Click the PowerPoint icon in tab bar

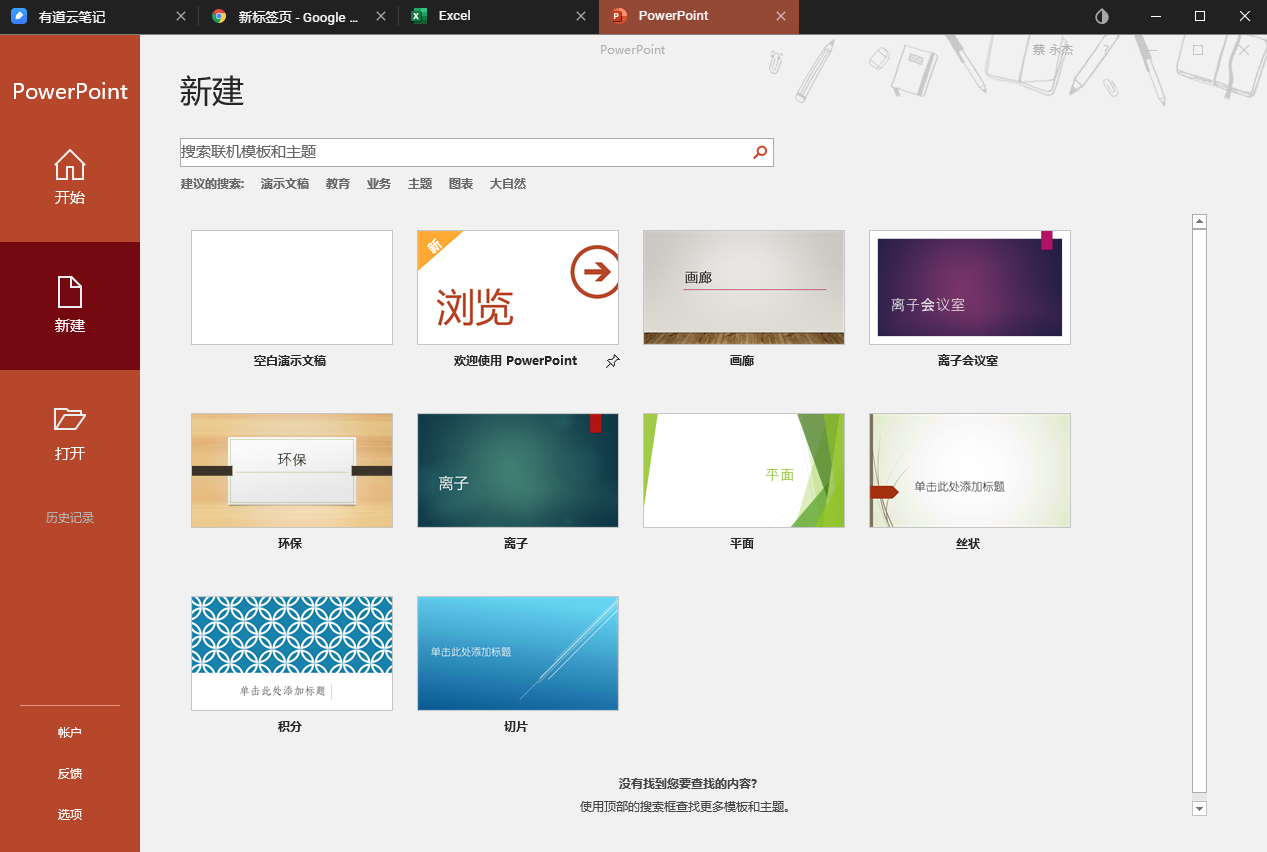tap(619, 16)
